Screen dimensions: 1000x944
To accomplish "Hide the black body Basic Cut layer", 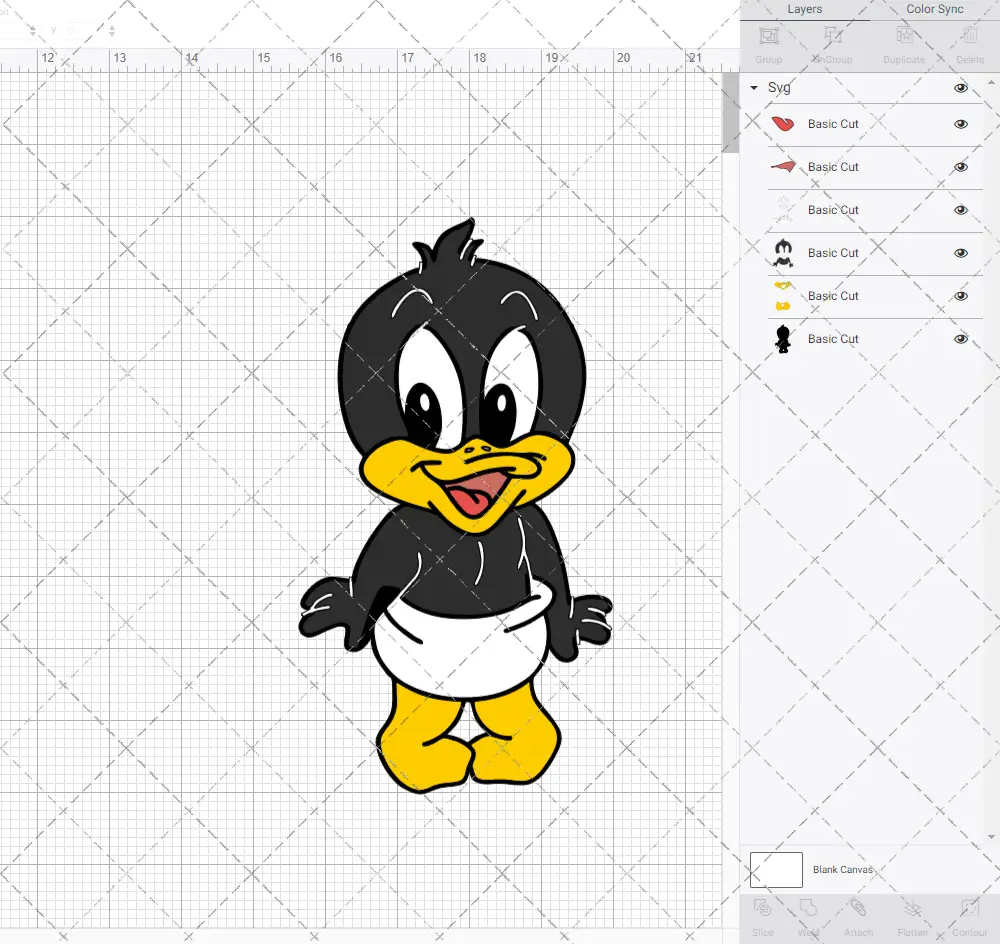I will [960, 253].
